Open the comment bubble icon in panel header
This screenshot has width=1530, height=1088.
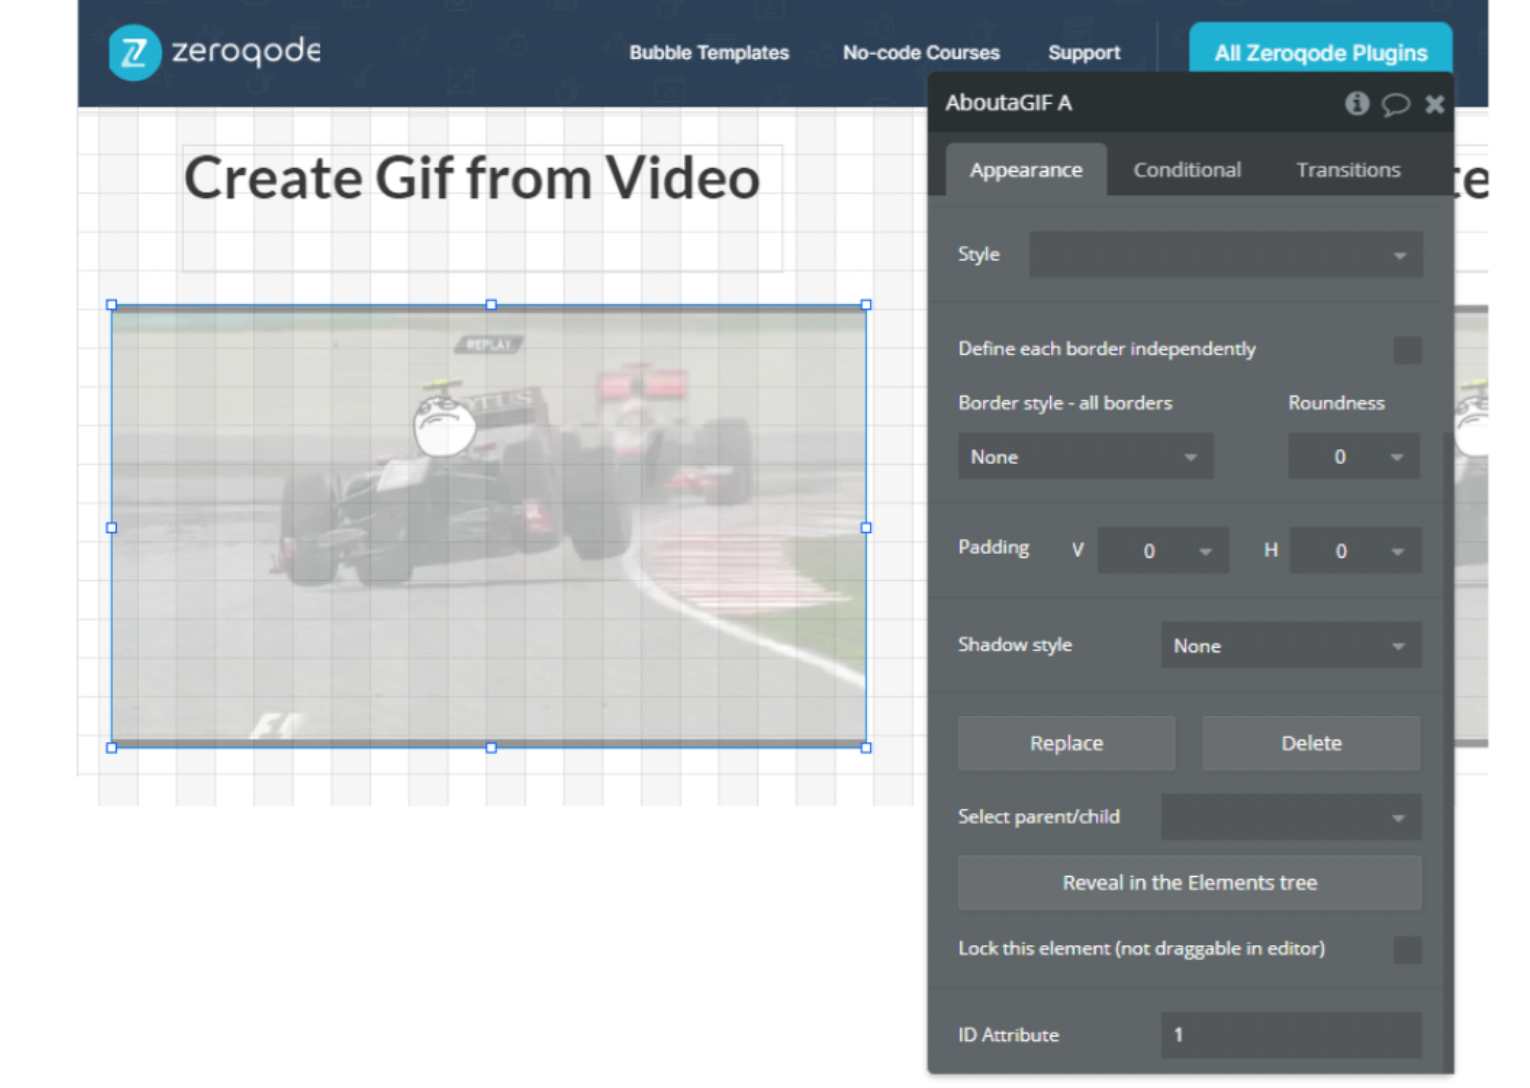pos(1395,104)
